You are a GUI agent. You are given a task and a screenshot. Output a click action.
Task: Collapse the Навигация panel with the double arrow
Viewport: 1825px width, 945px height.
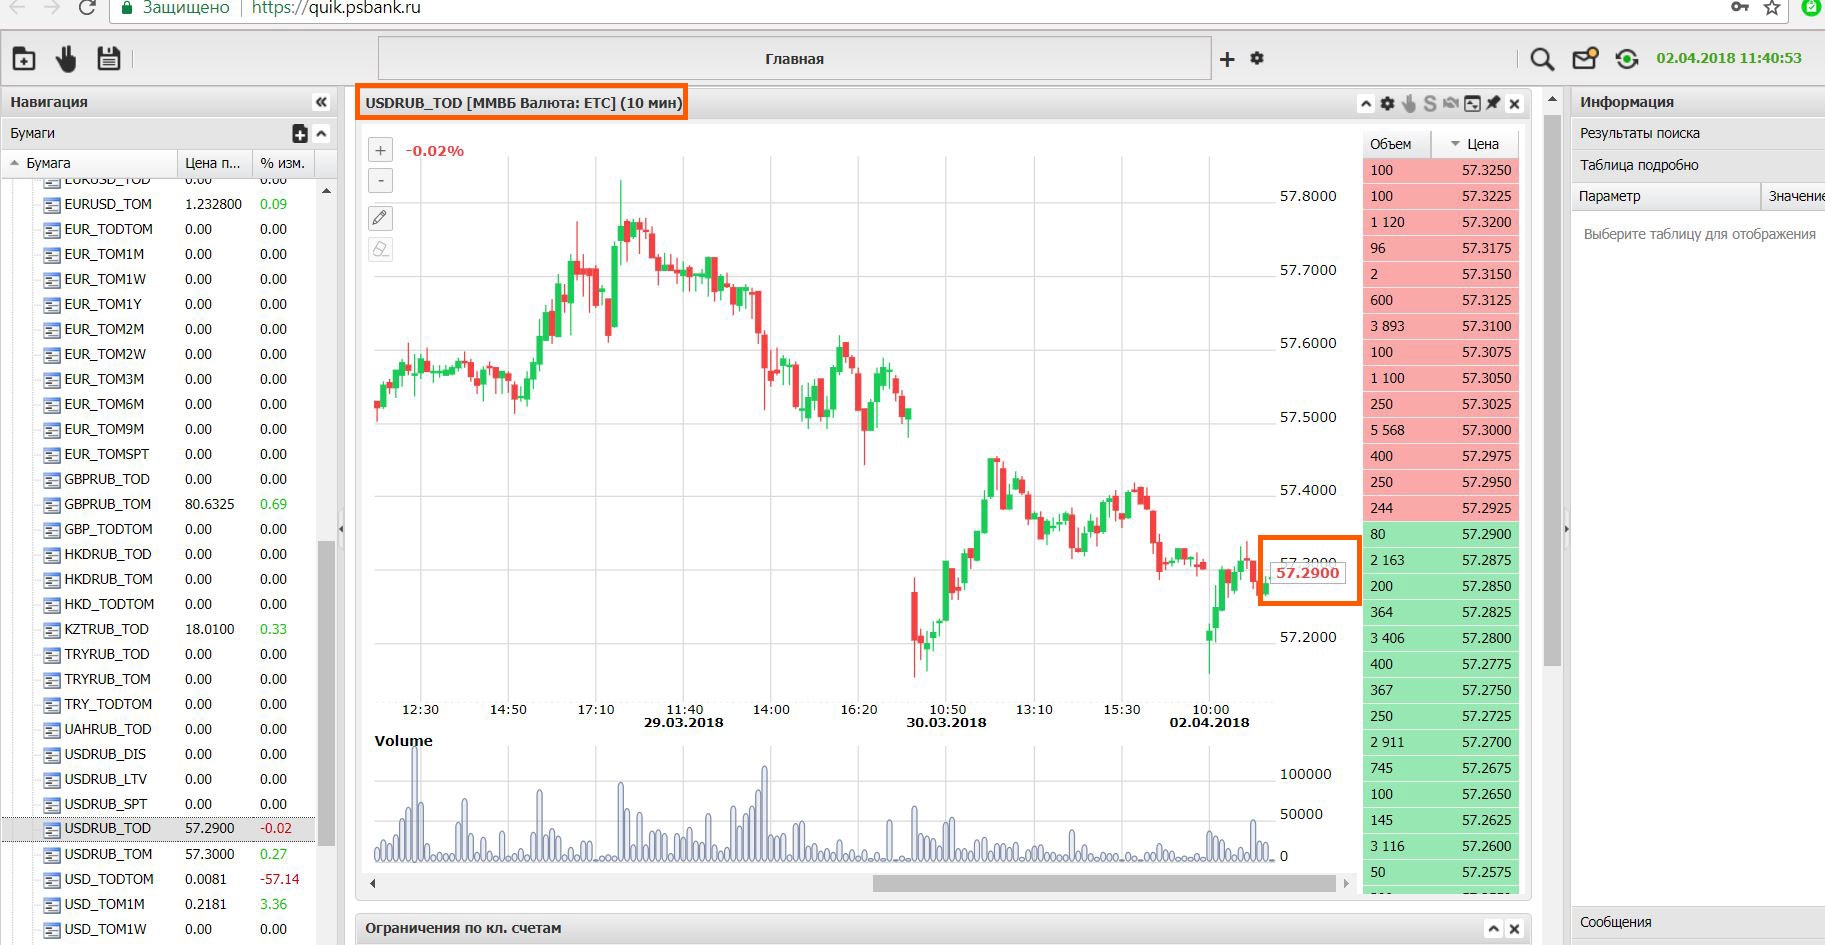321,102
